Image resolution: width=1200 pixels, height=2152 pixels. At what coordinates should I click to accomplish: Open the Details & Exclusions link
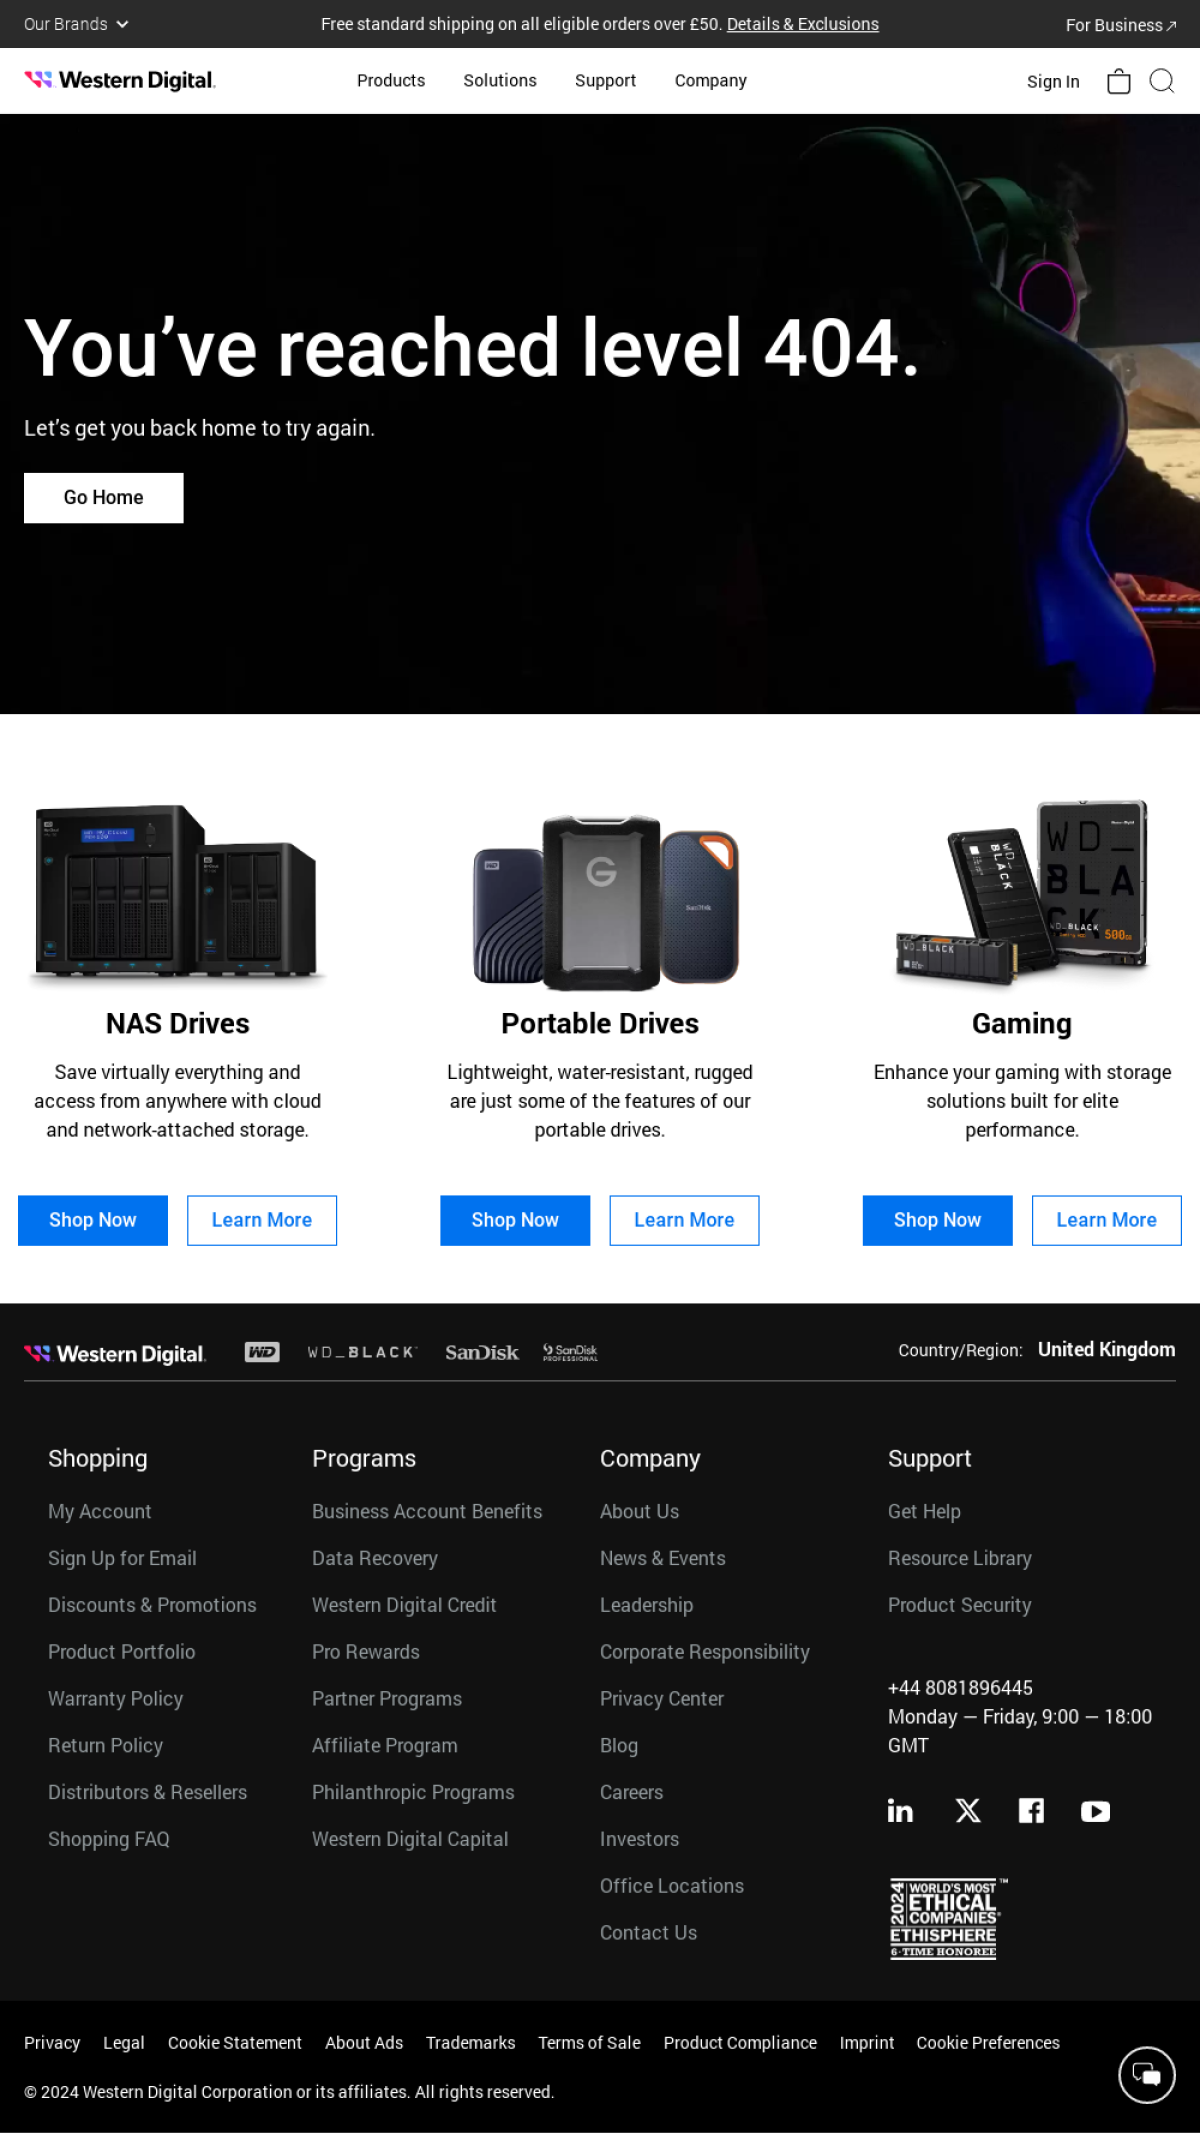(803, 24)
